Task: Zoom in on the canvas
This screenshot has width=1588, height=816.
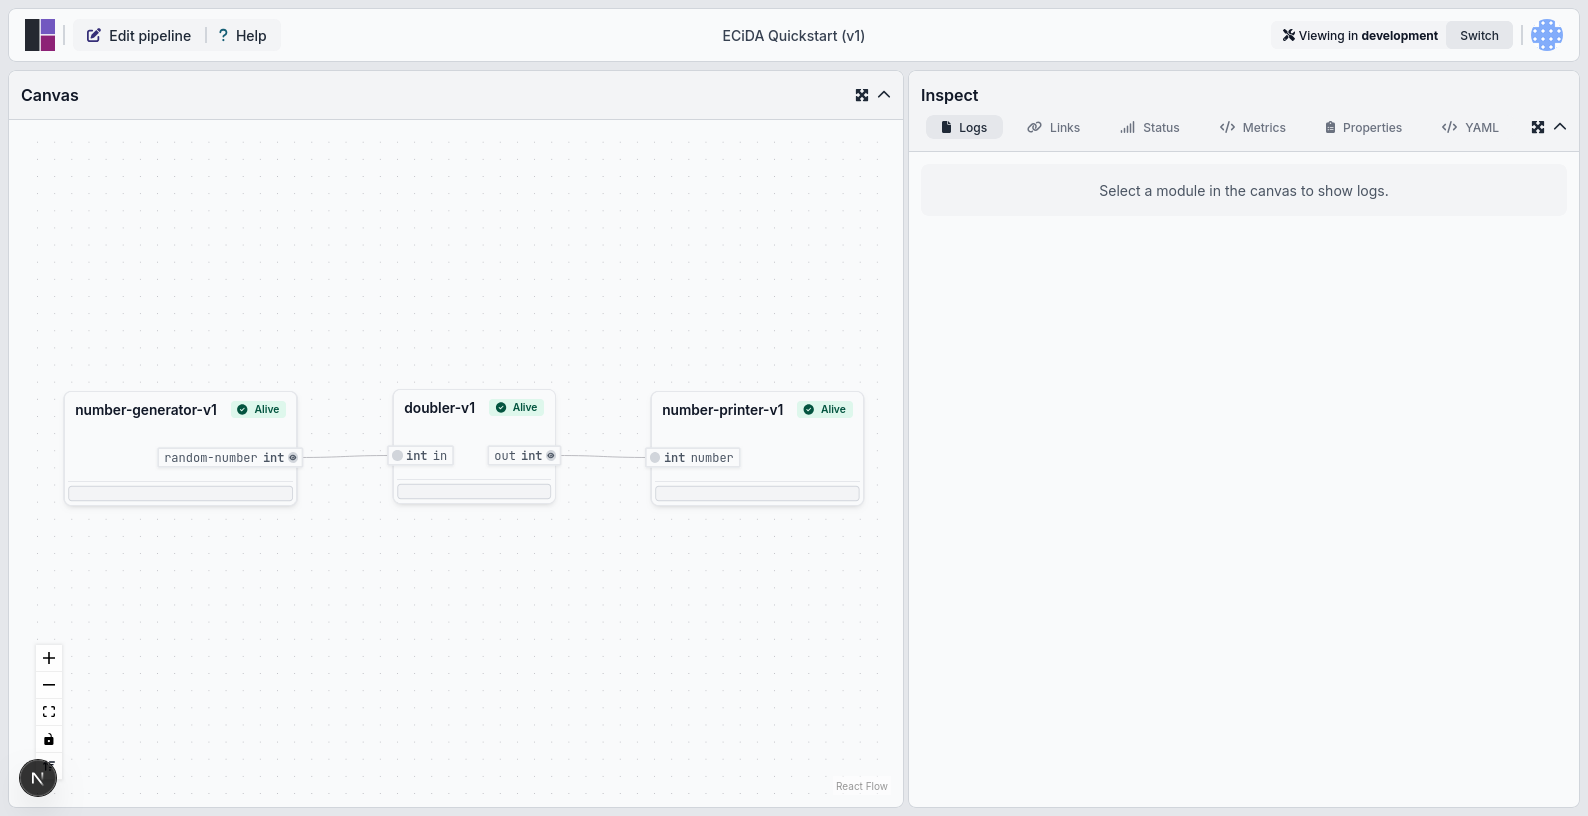Action: click(49, 658)
